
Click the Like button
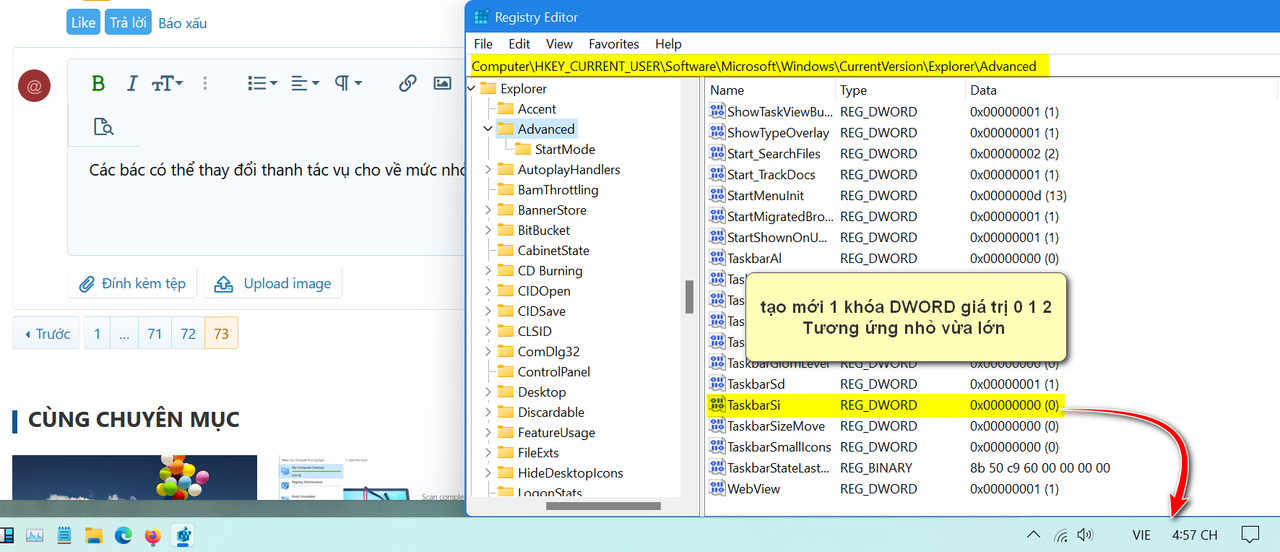point(84,22)
